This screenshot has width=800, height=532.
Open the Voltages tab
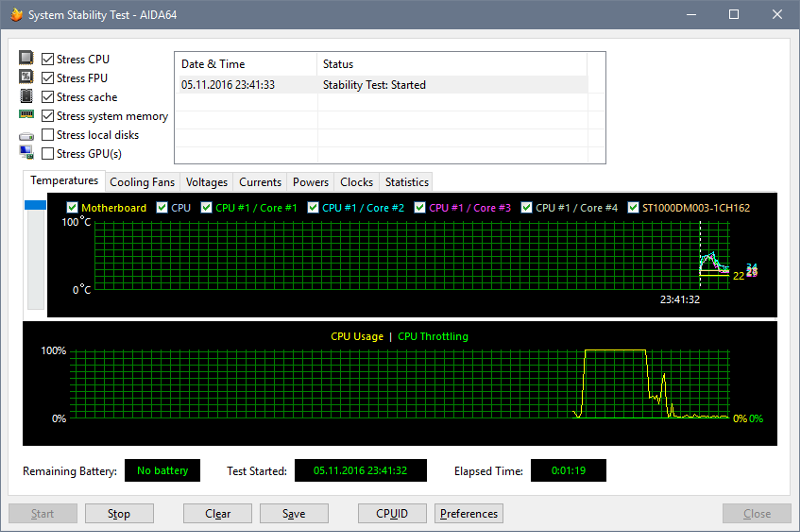tap(207, 182)
